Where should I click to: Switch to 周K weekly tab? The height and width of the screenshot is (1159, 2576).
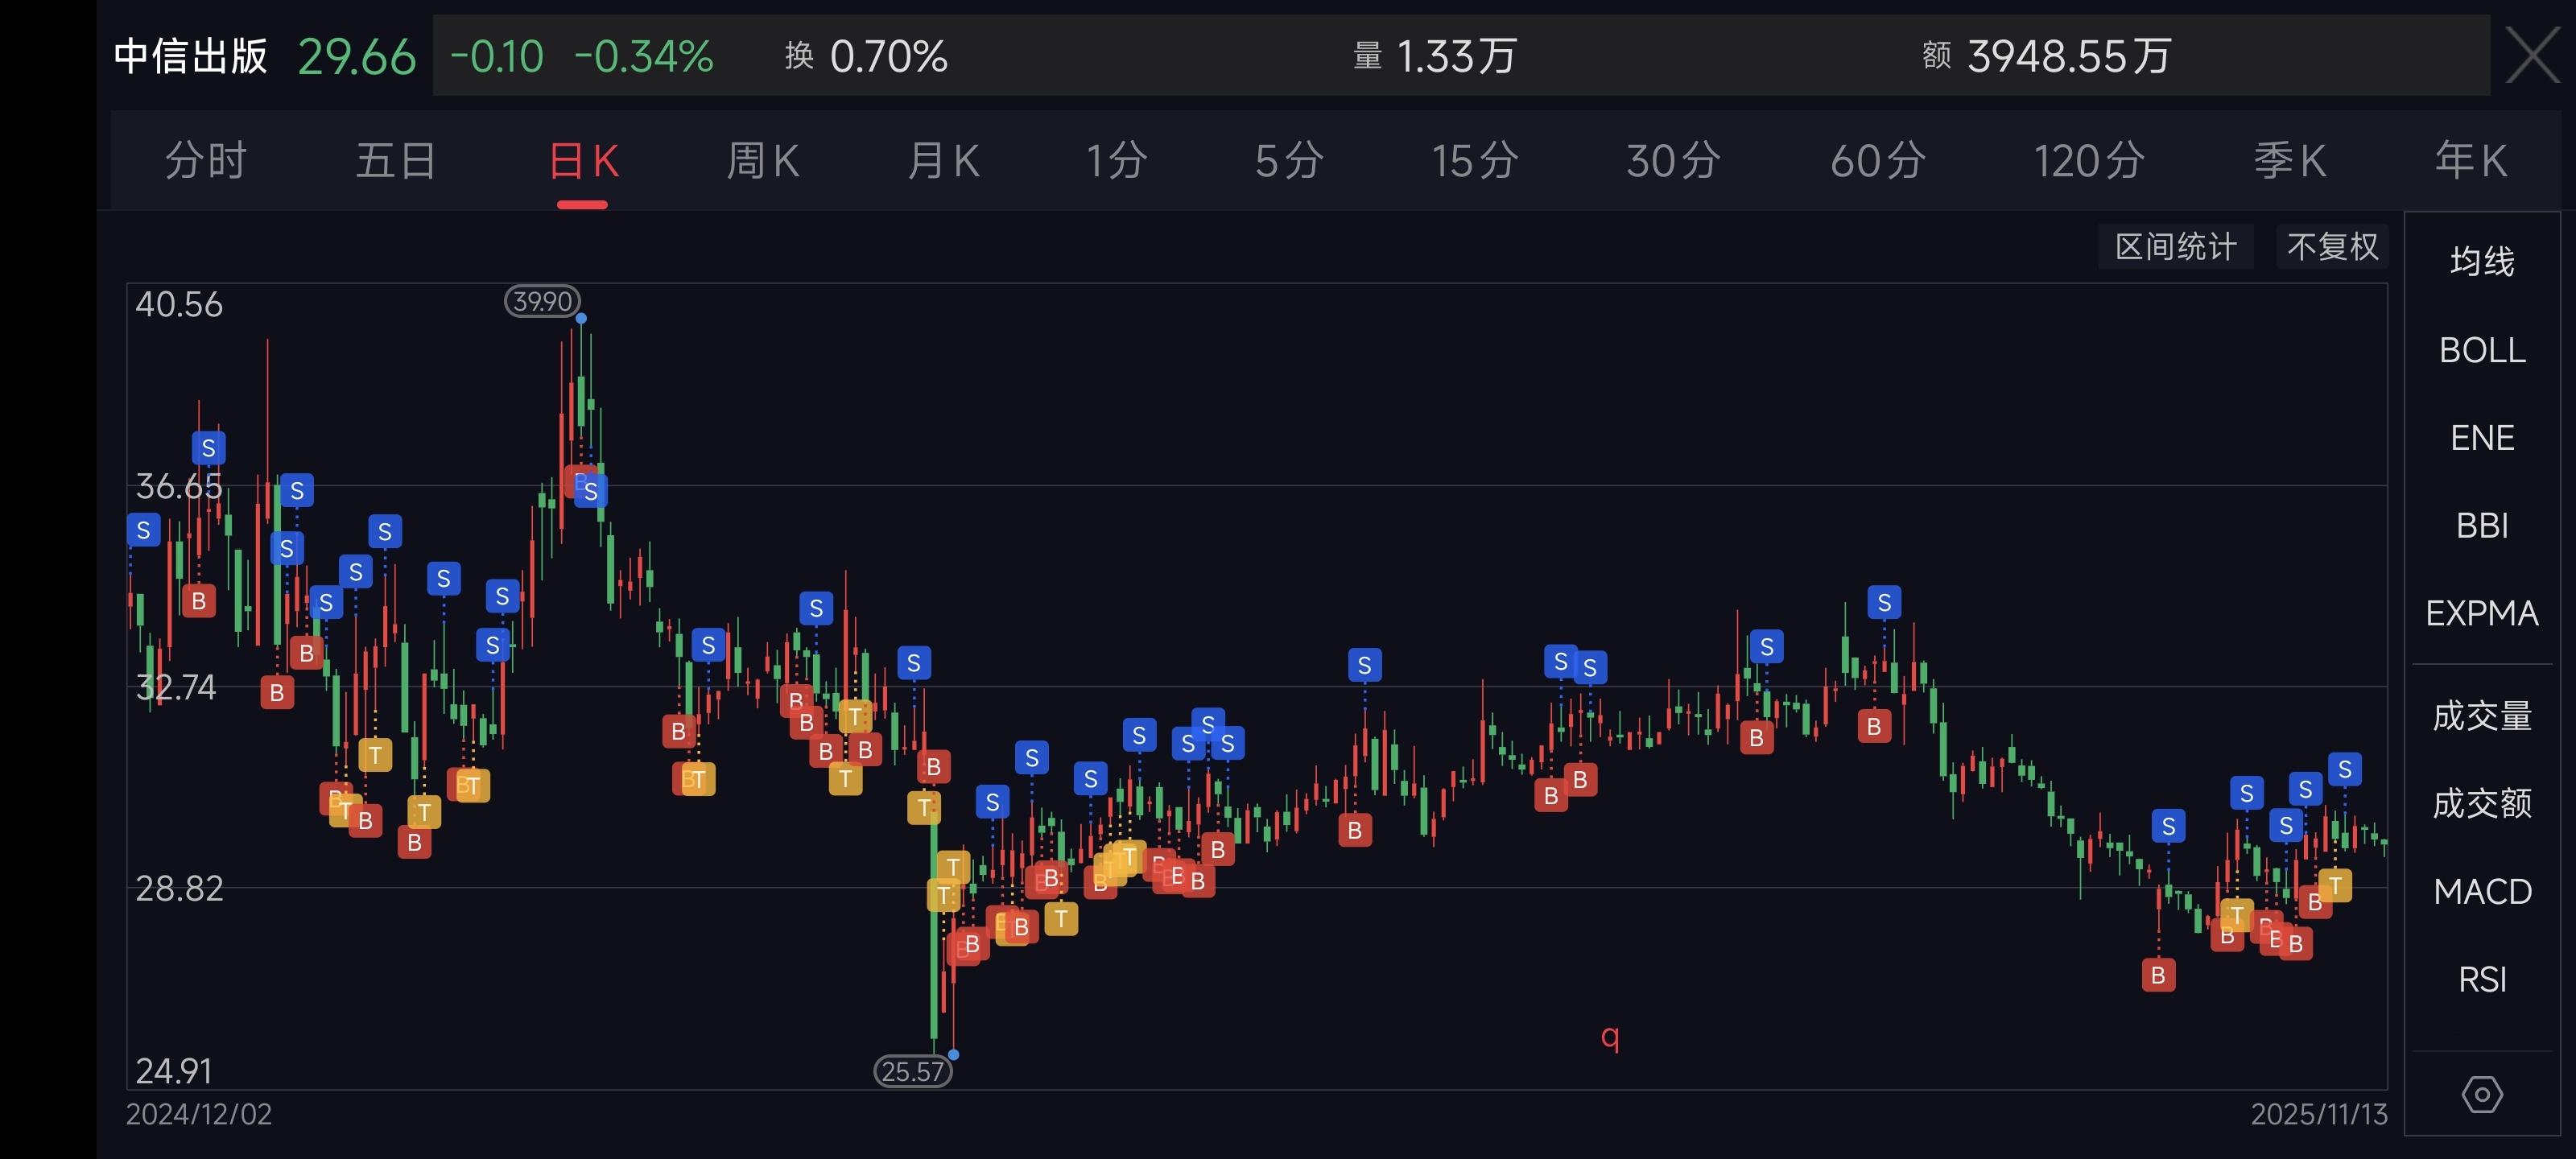click(x=762, y=161)
